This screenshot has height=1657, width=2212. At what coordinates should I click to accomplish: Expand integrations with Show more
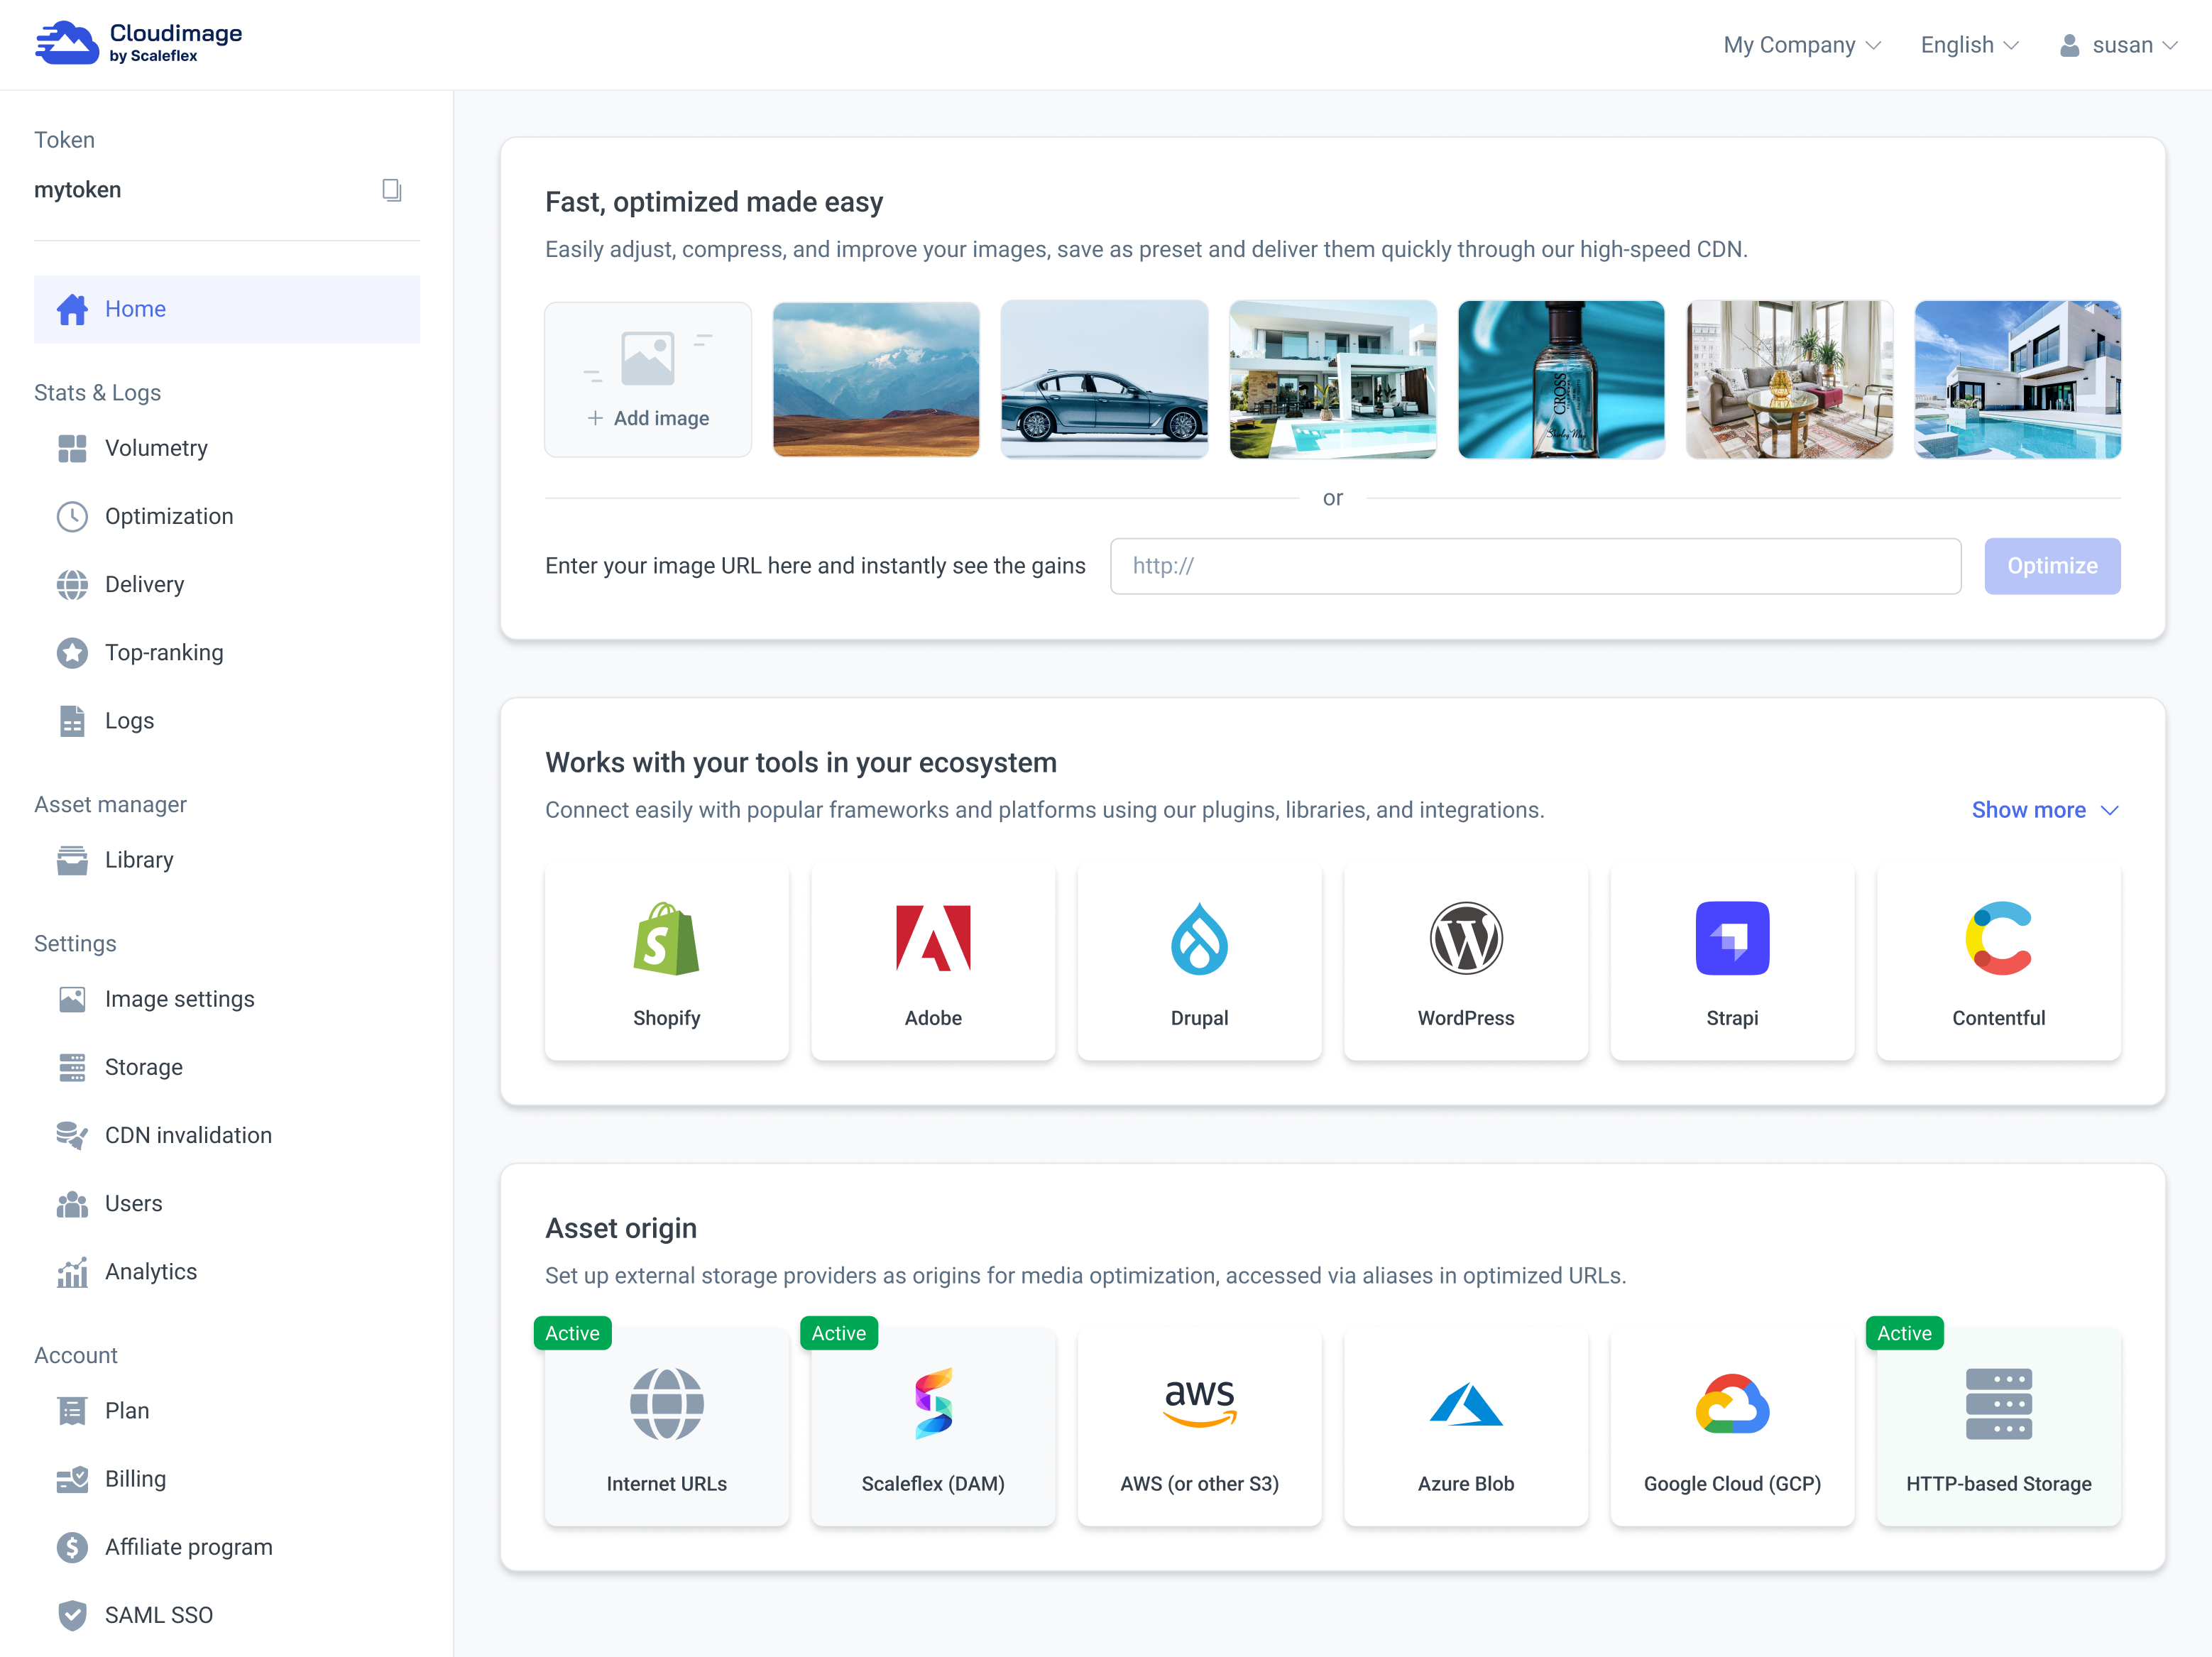[x=2045, y=809]
